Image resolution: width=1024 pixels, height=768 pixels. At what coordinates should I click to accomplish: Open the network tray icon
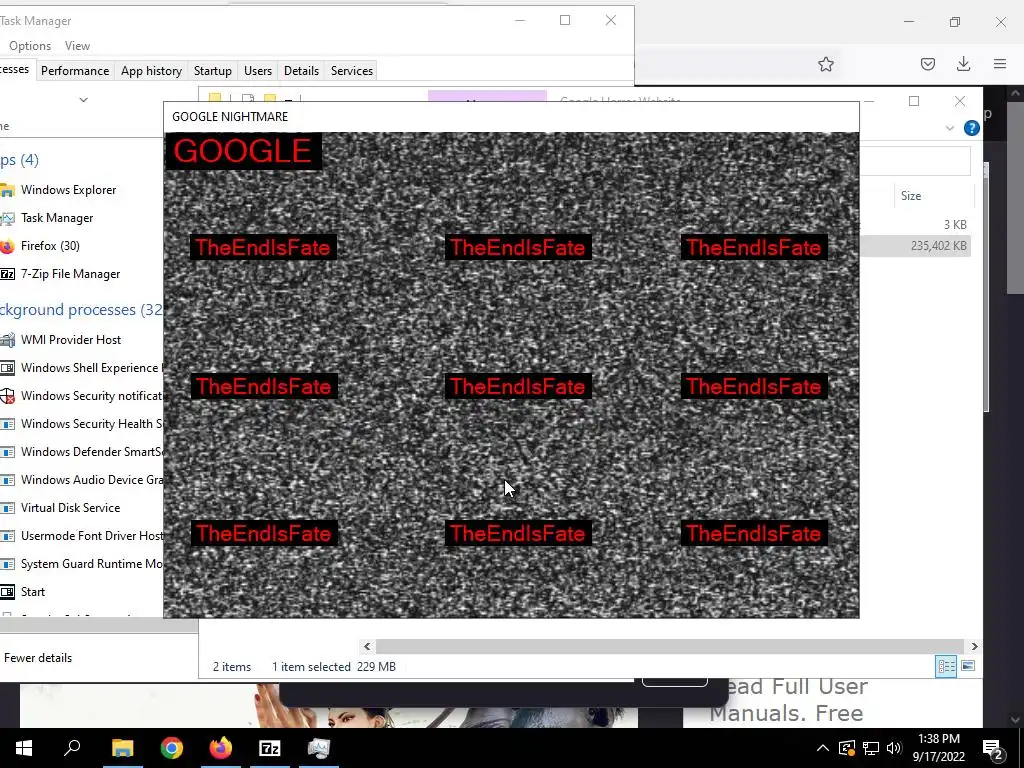tap(871, 748)
